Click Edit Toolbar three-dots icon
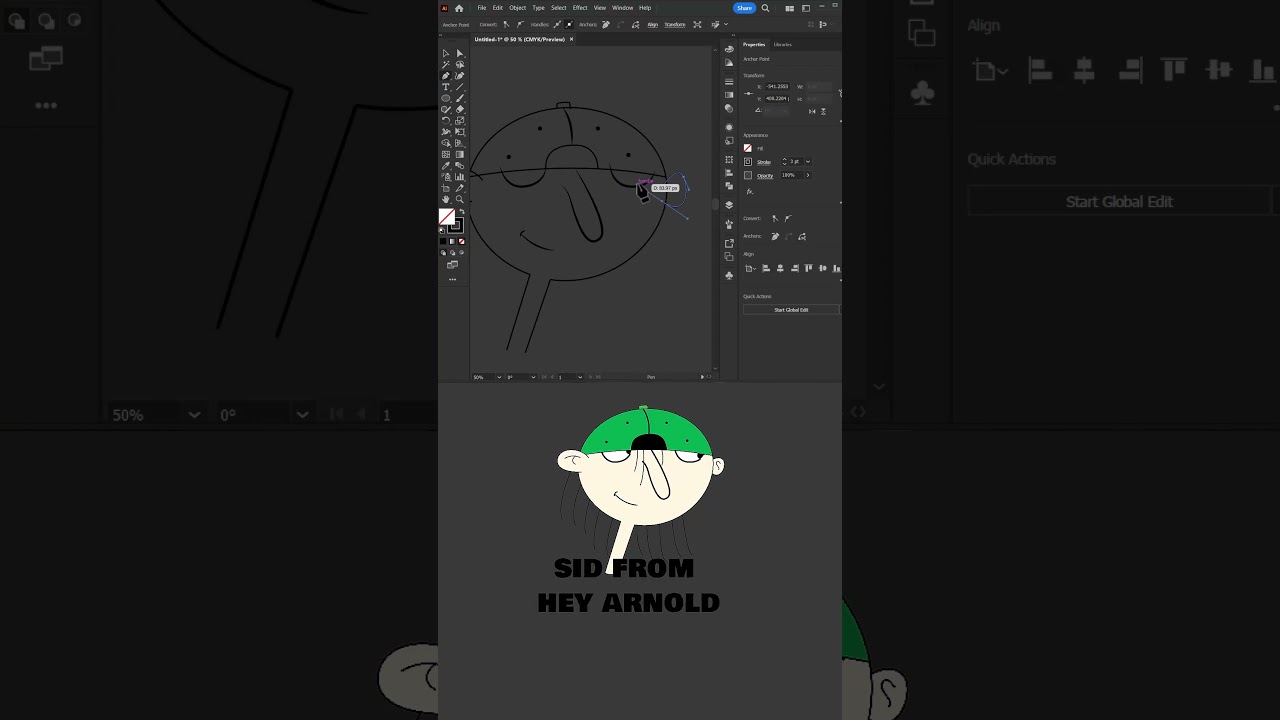 452,279
